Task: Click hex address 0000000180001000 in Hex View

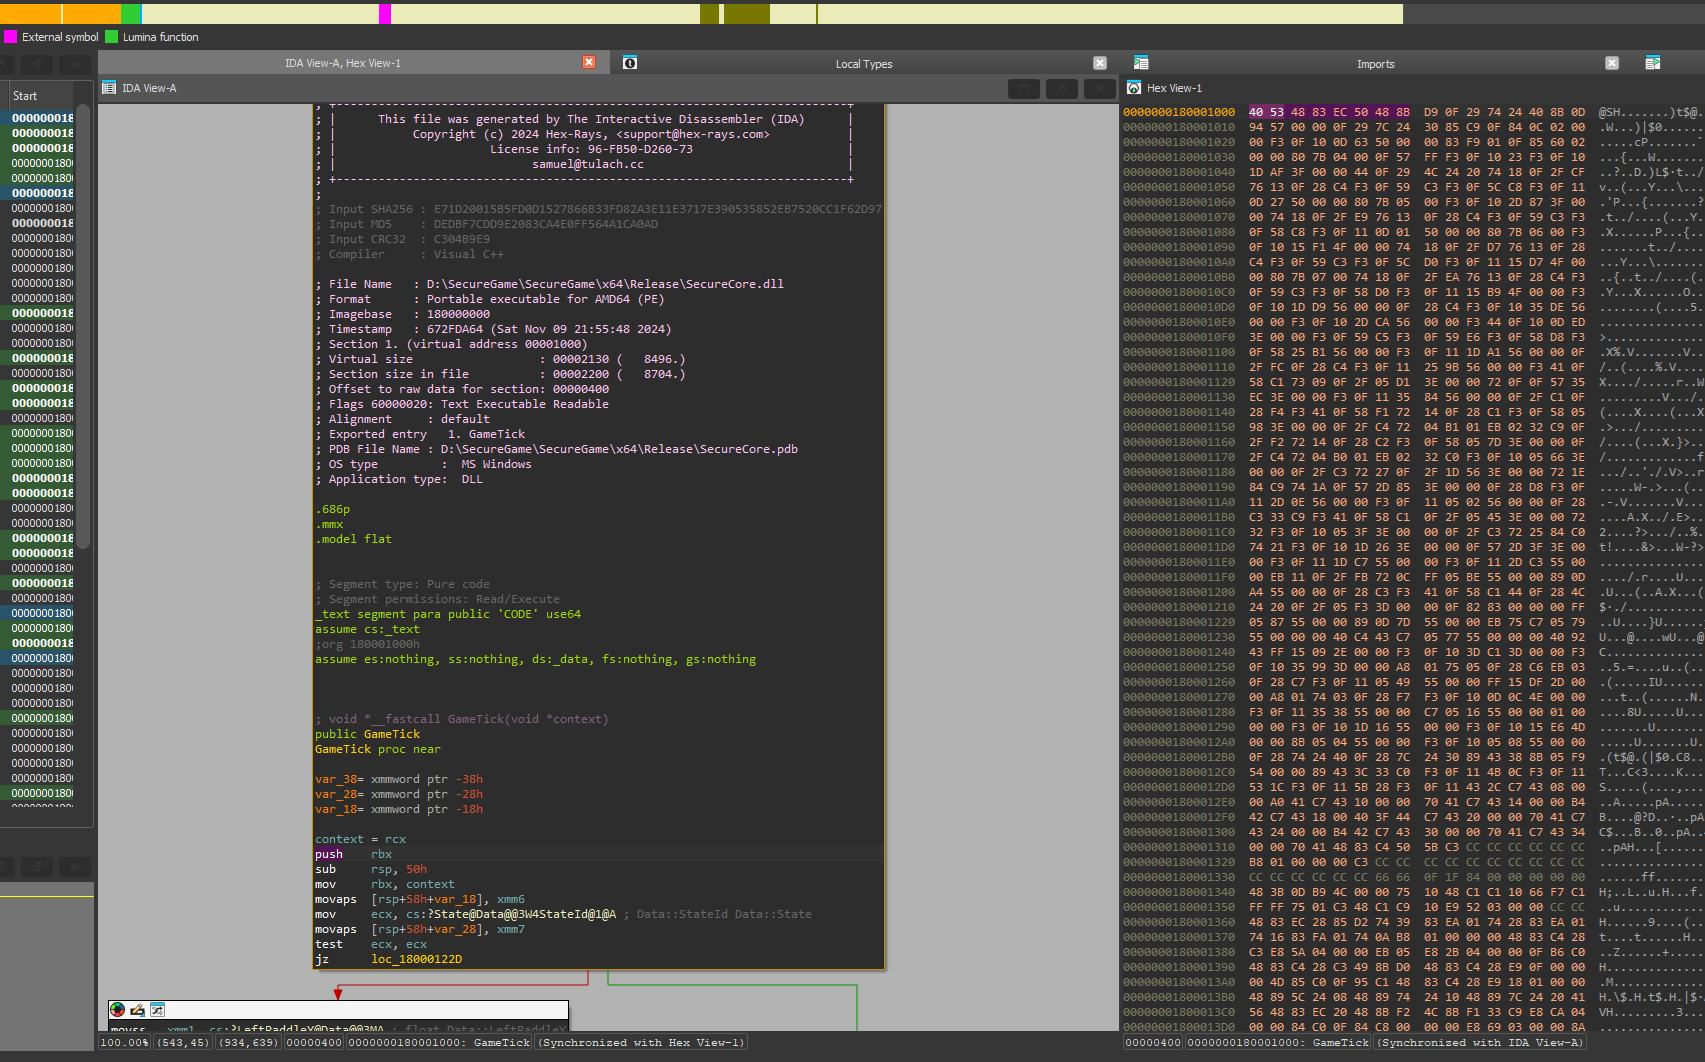Action: click(1179, 112)
